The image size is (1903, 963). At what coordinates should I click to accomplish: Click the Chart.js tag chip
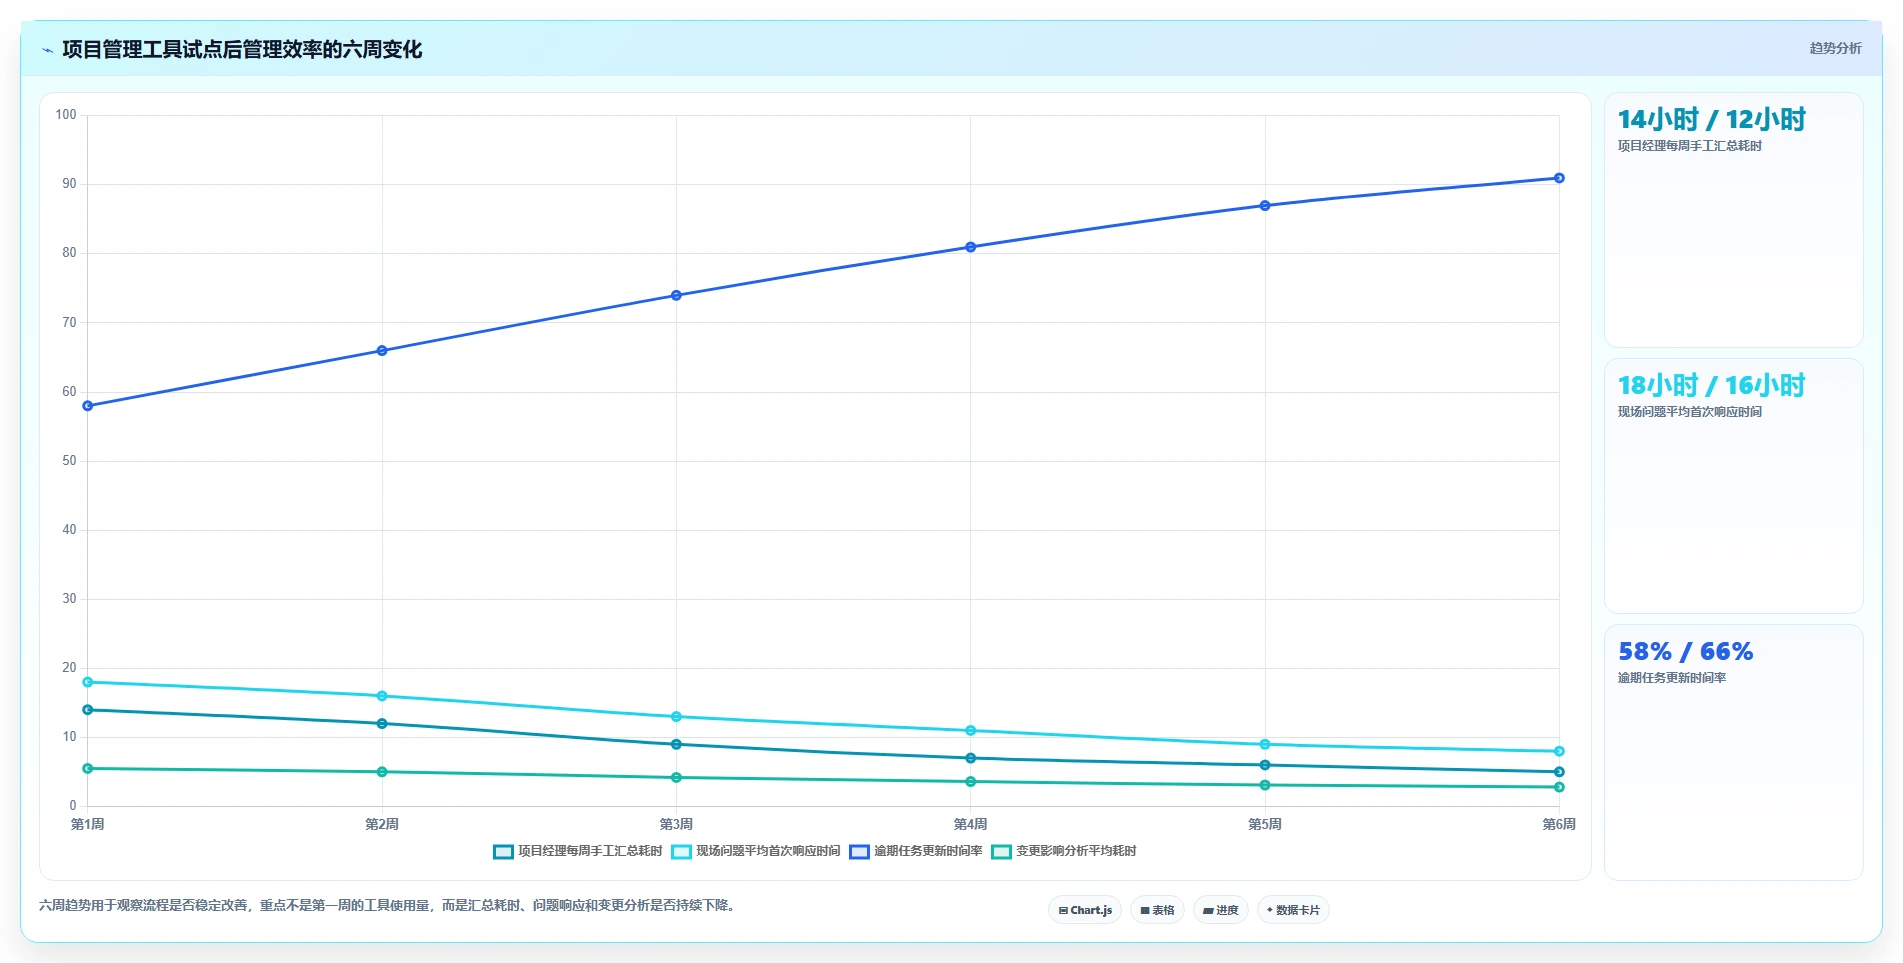[x=1085, y=910]
